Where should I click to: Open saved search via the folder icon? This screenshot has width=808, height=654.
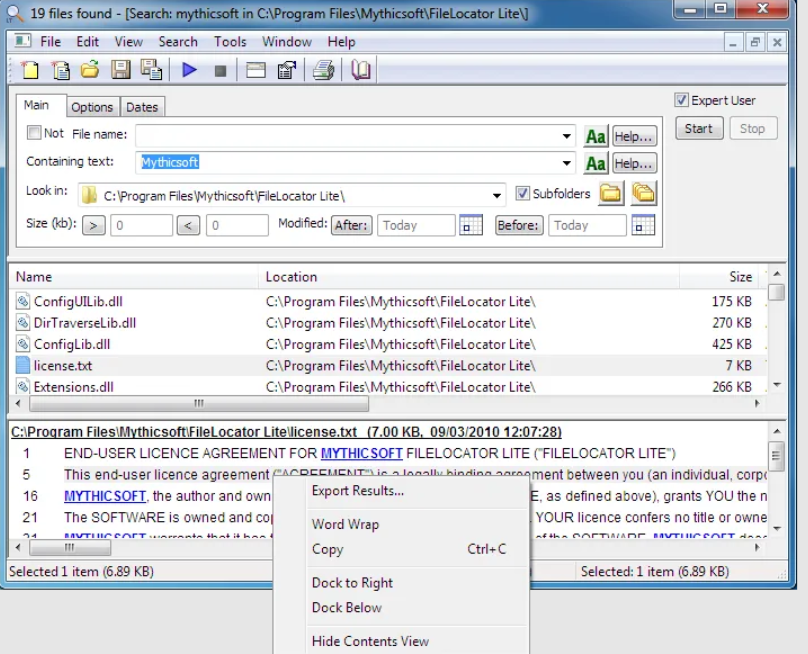pos(90,70)
